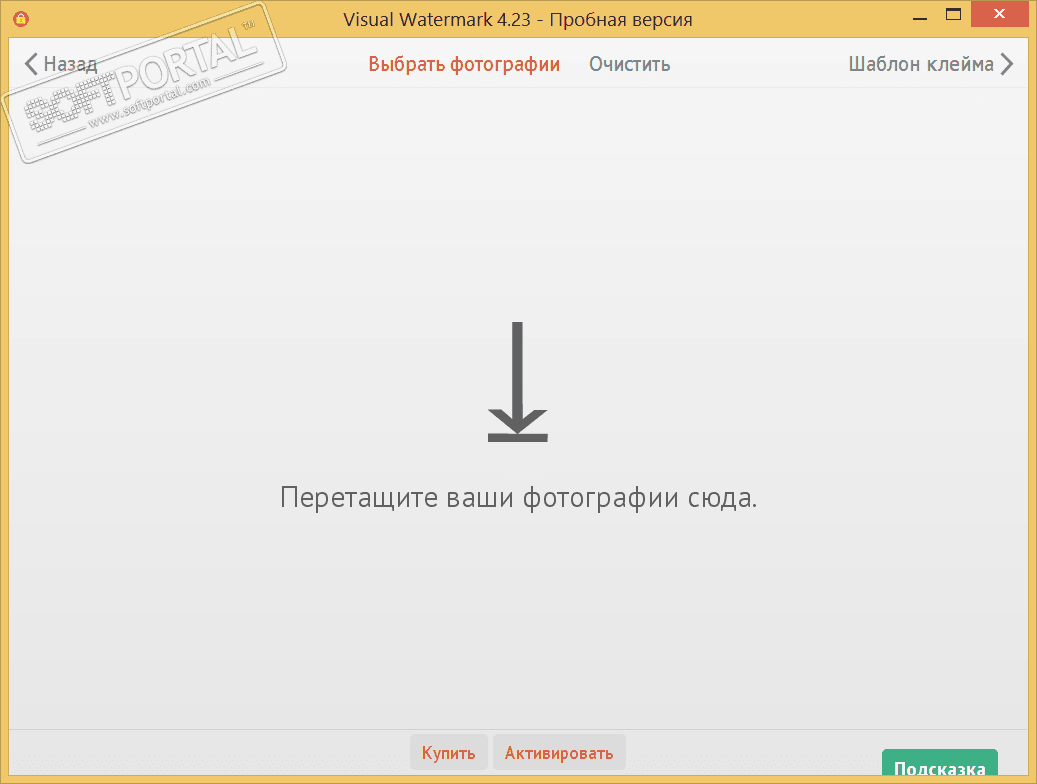Viewport: 1037px width, 784px height.
Task: Click the Купить button
Action: click(x=448, y=752)
